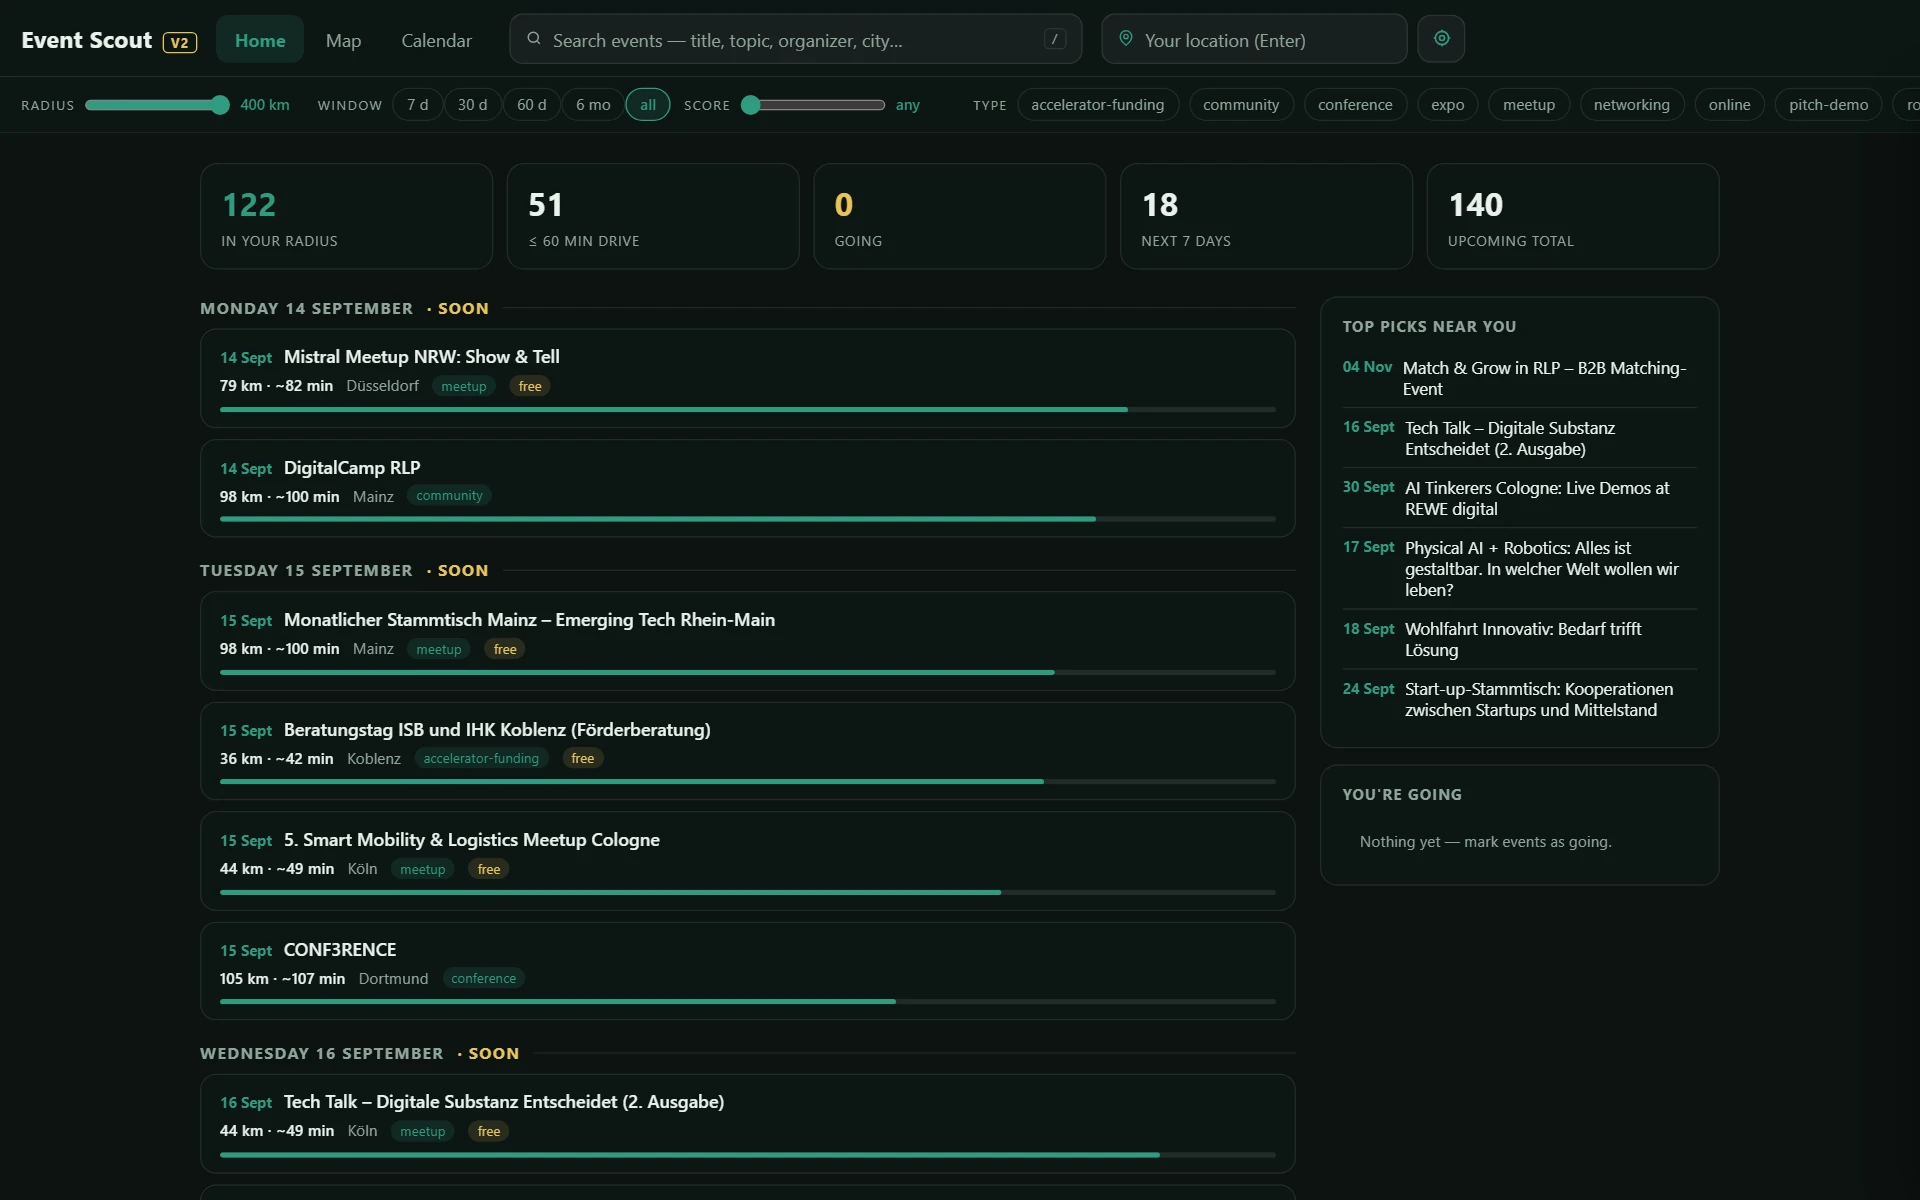
Task: Click the 122 In Your Radius stat card
Action: point(346,216)
